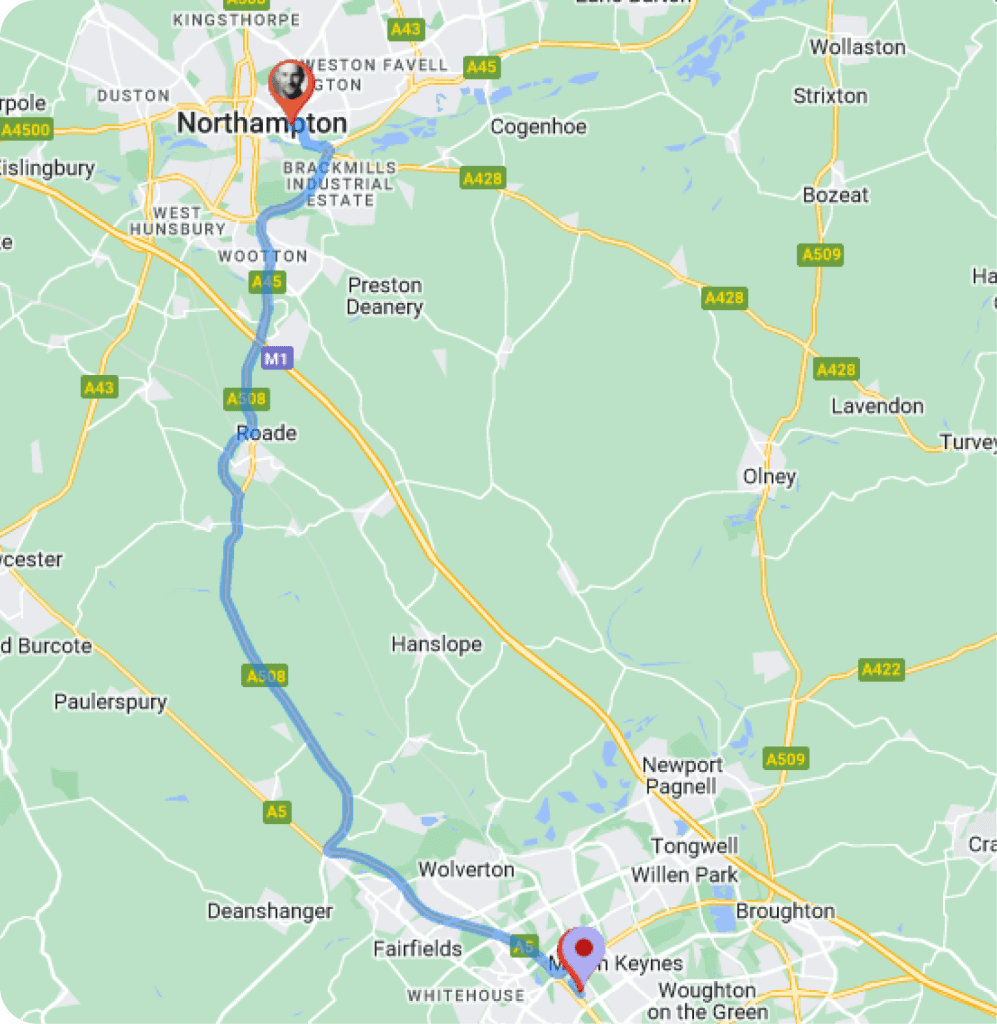This screenshot has width=997, height=1024.
Task: Click the Preston Deanery label
Action: (385, 296)
